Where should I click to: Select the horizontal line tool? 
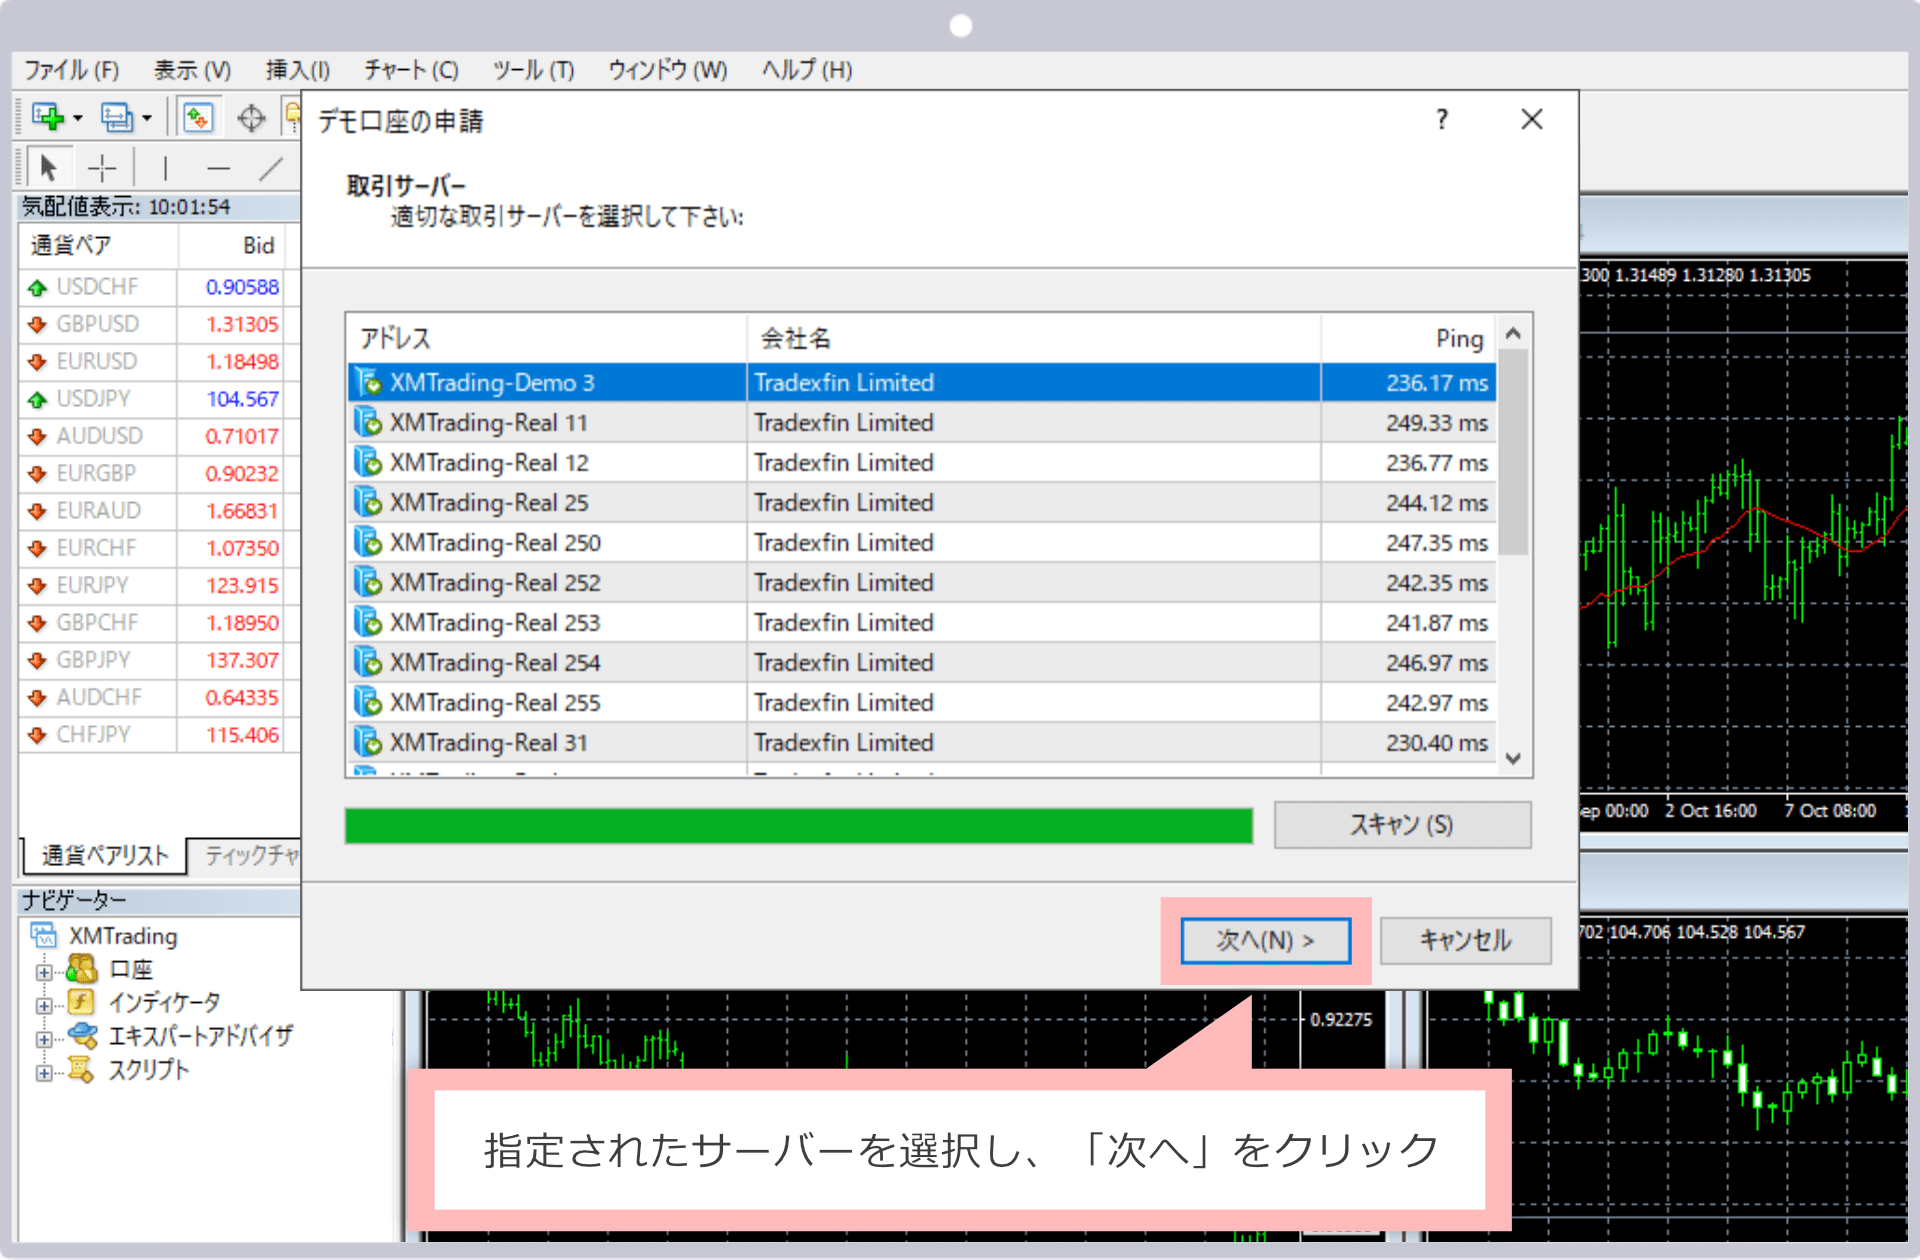pyautogui.click(x=218, y=167)
